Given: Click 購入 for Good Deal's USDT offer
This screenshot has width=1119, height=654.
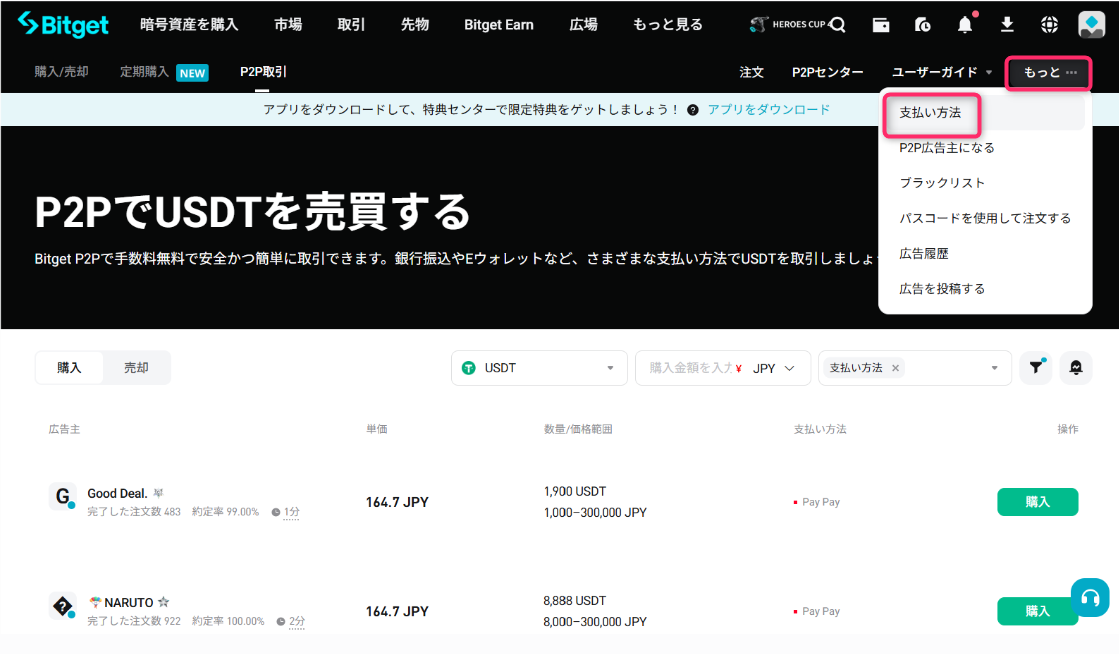Looking at the screenshot, I should pos(1037,501).
